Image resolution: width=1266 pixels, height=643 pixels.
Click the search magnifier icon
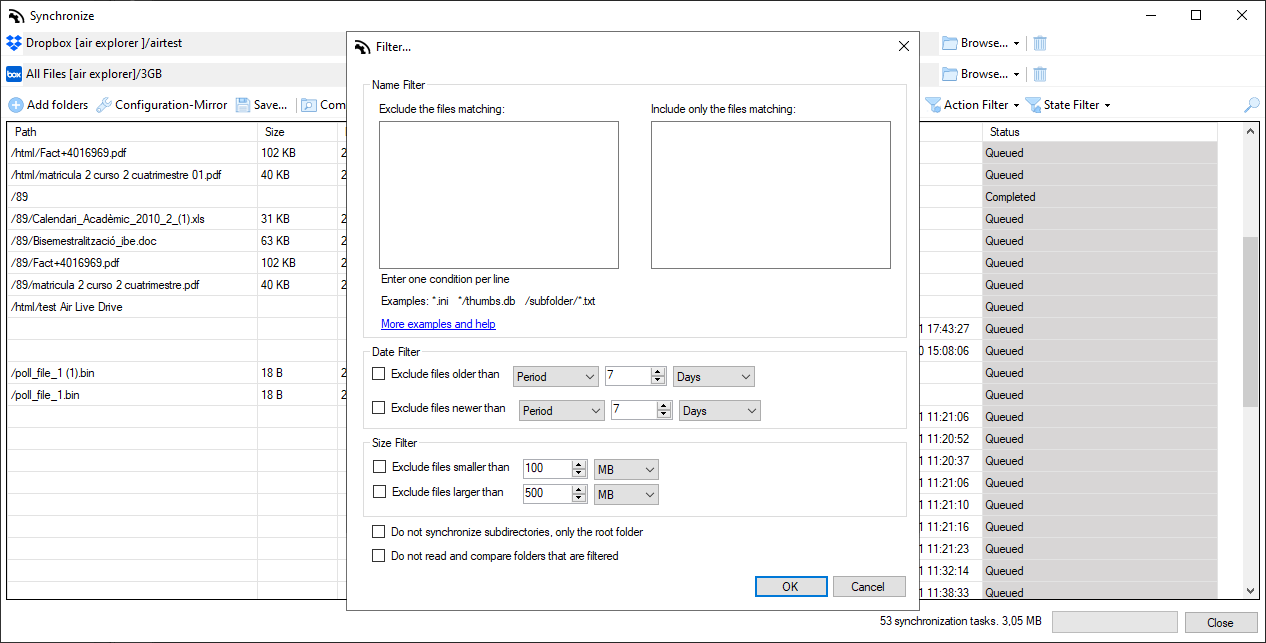(1252, 104)
